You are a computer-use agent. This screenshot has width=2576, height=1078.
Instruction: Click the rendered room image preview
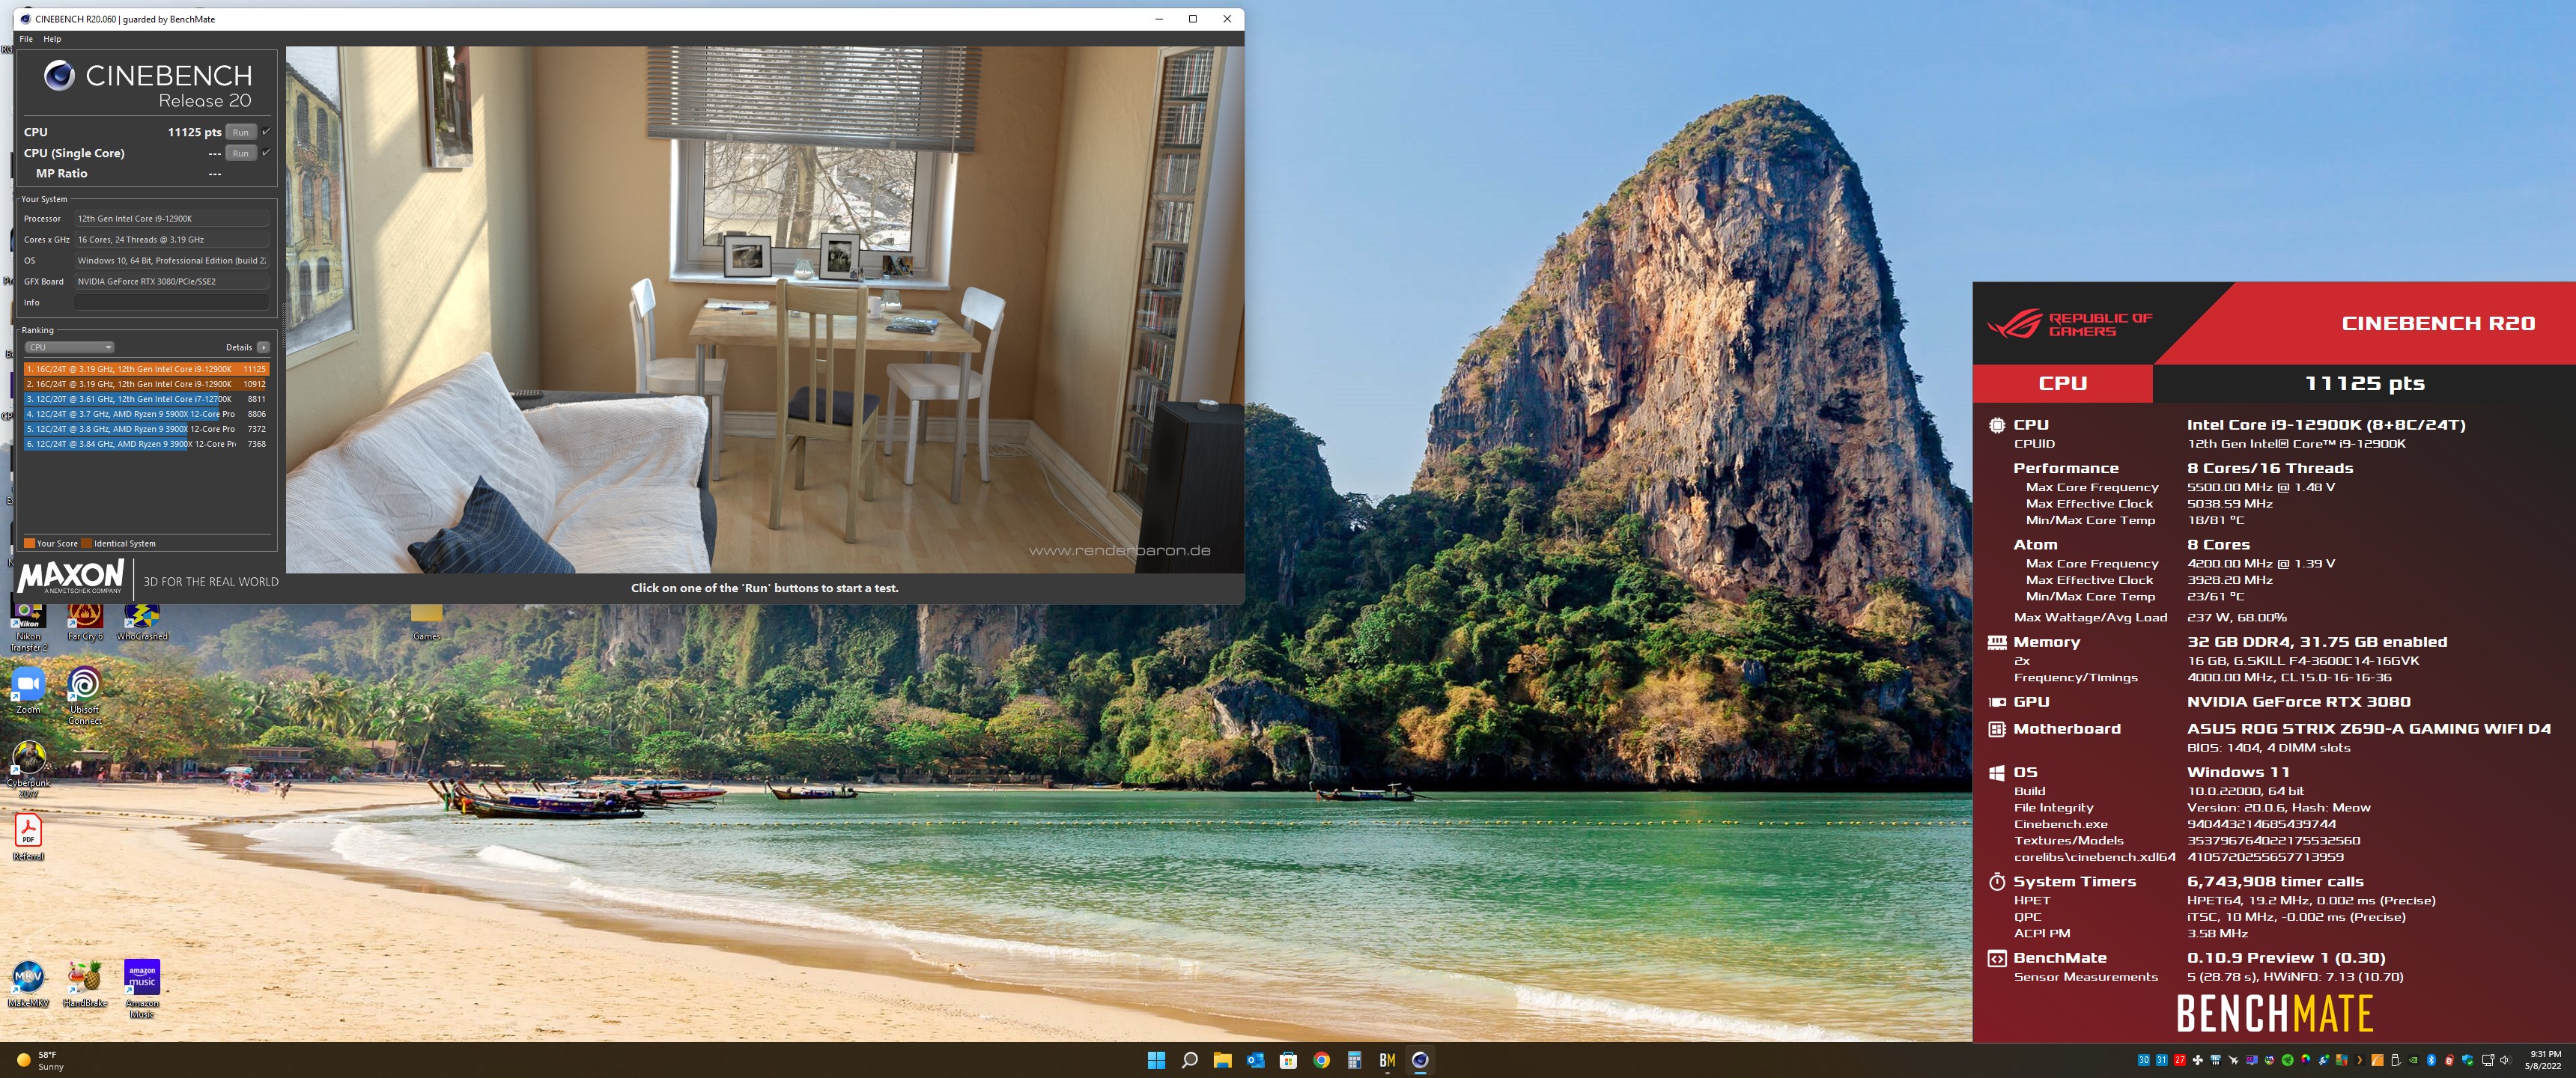tap(764, 309)
